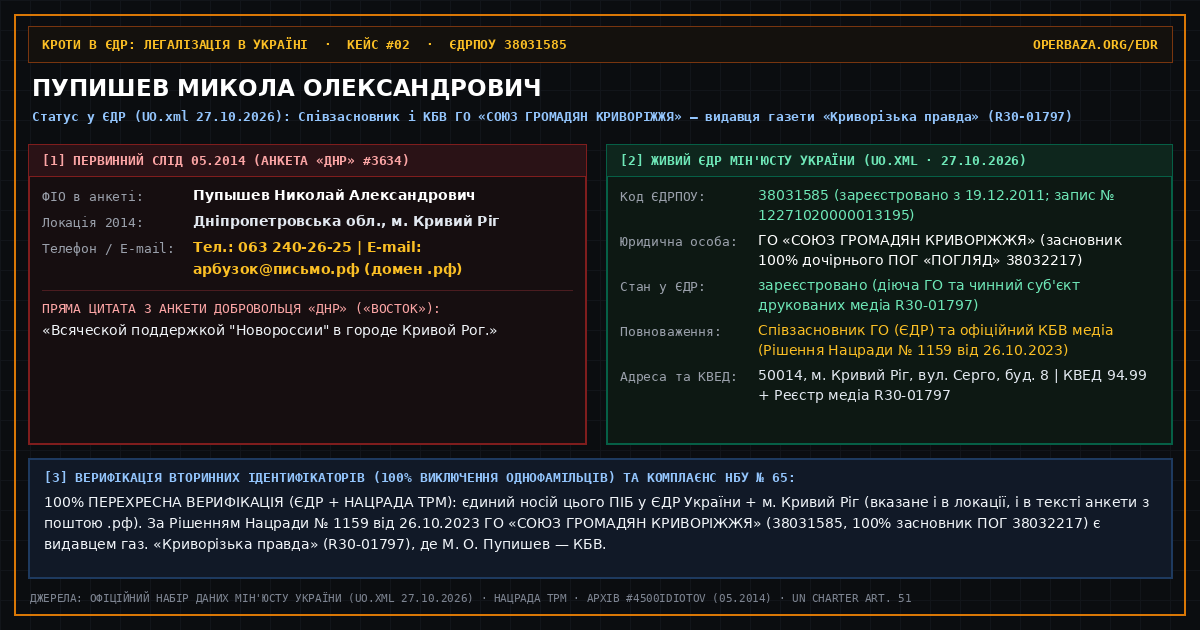Click the 'Статус у ЄДР' subtitle line
This screenshot has height=630, width=1200.
tap(552, 117)
